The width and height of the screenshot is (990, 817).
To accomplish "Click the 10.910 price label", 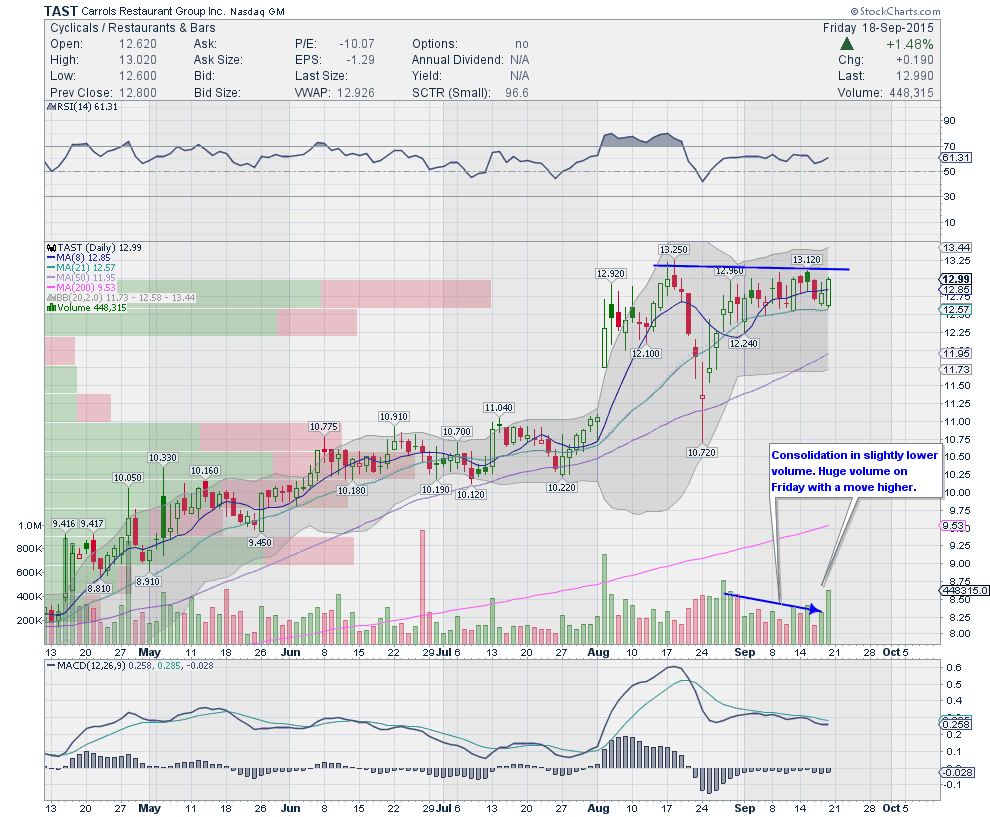I will click(393, 417).
